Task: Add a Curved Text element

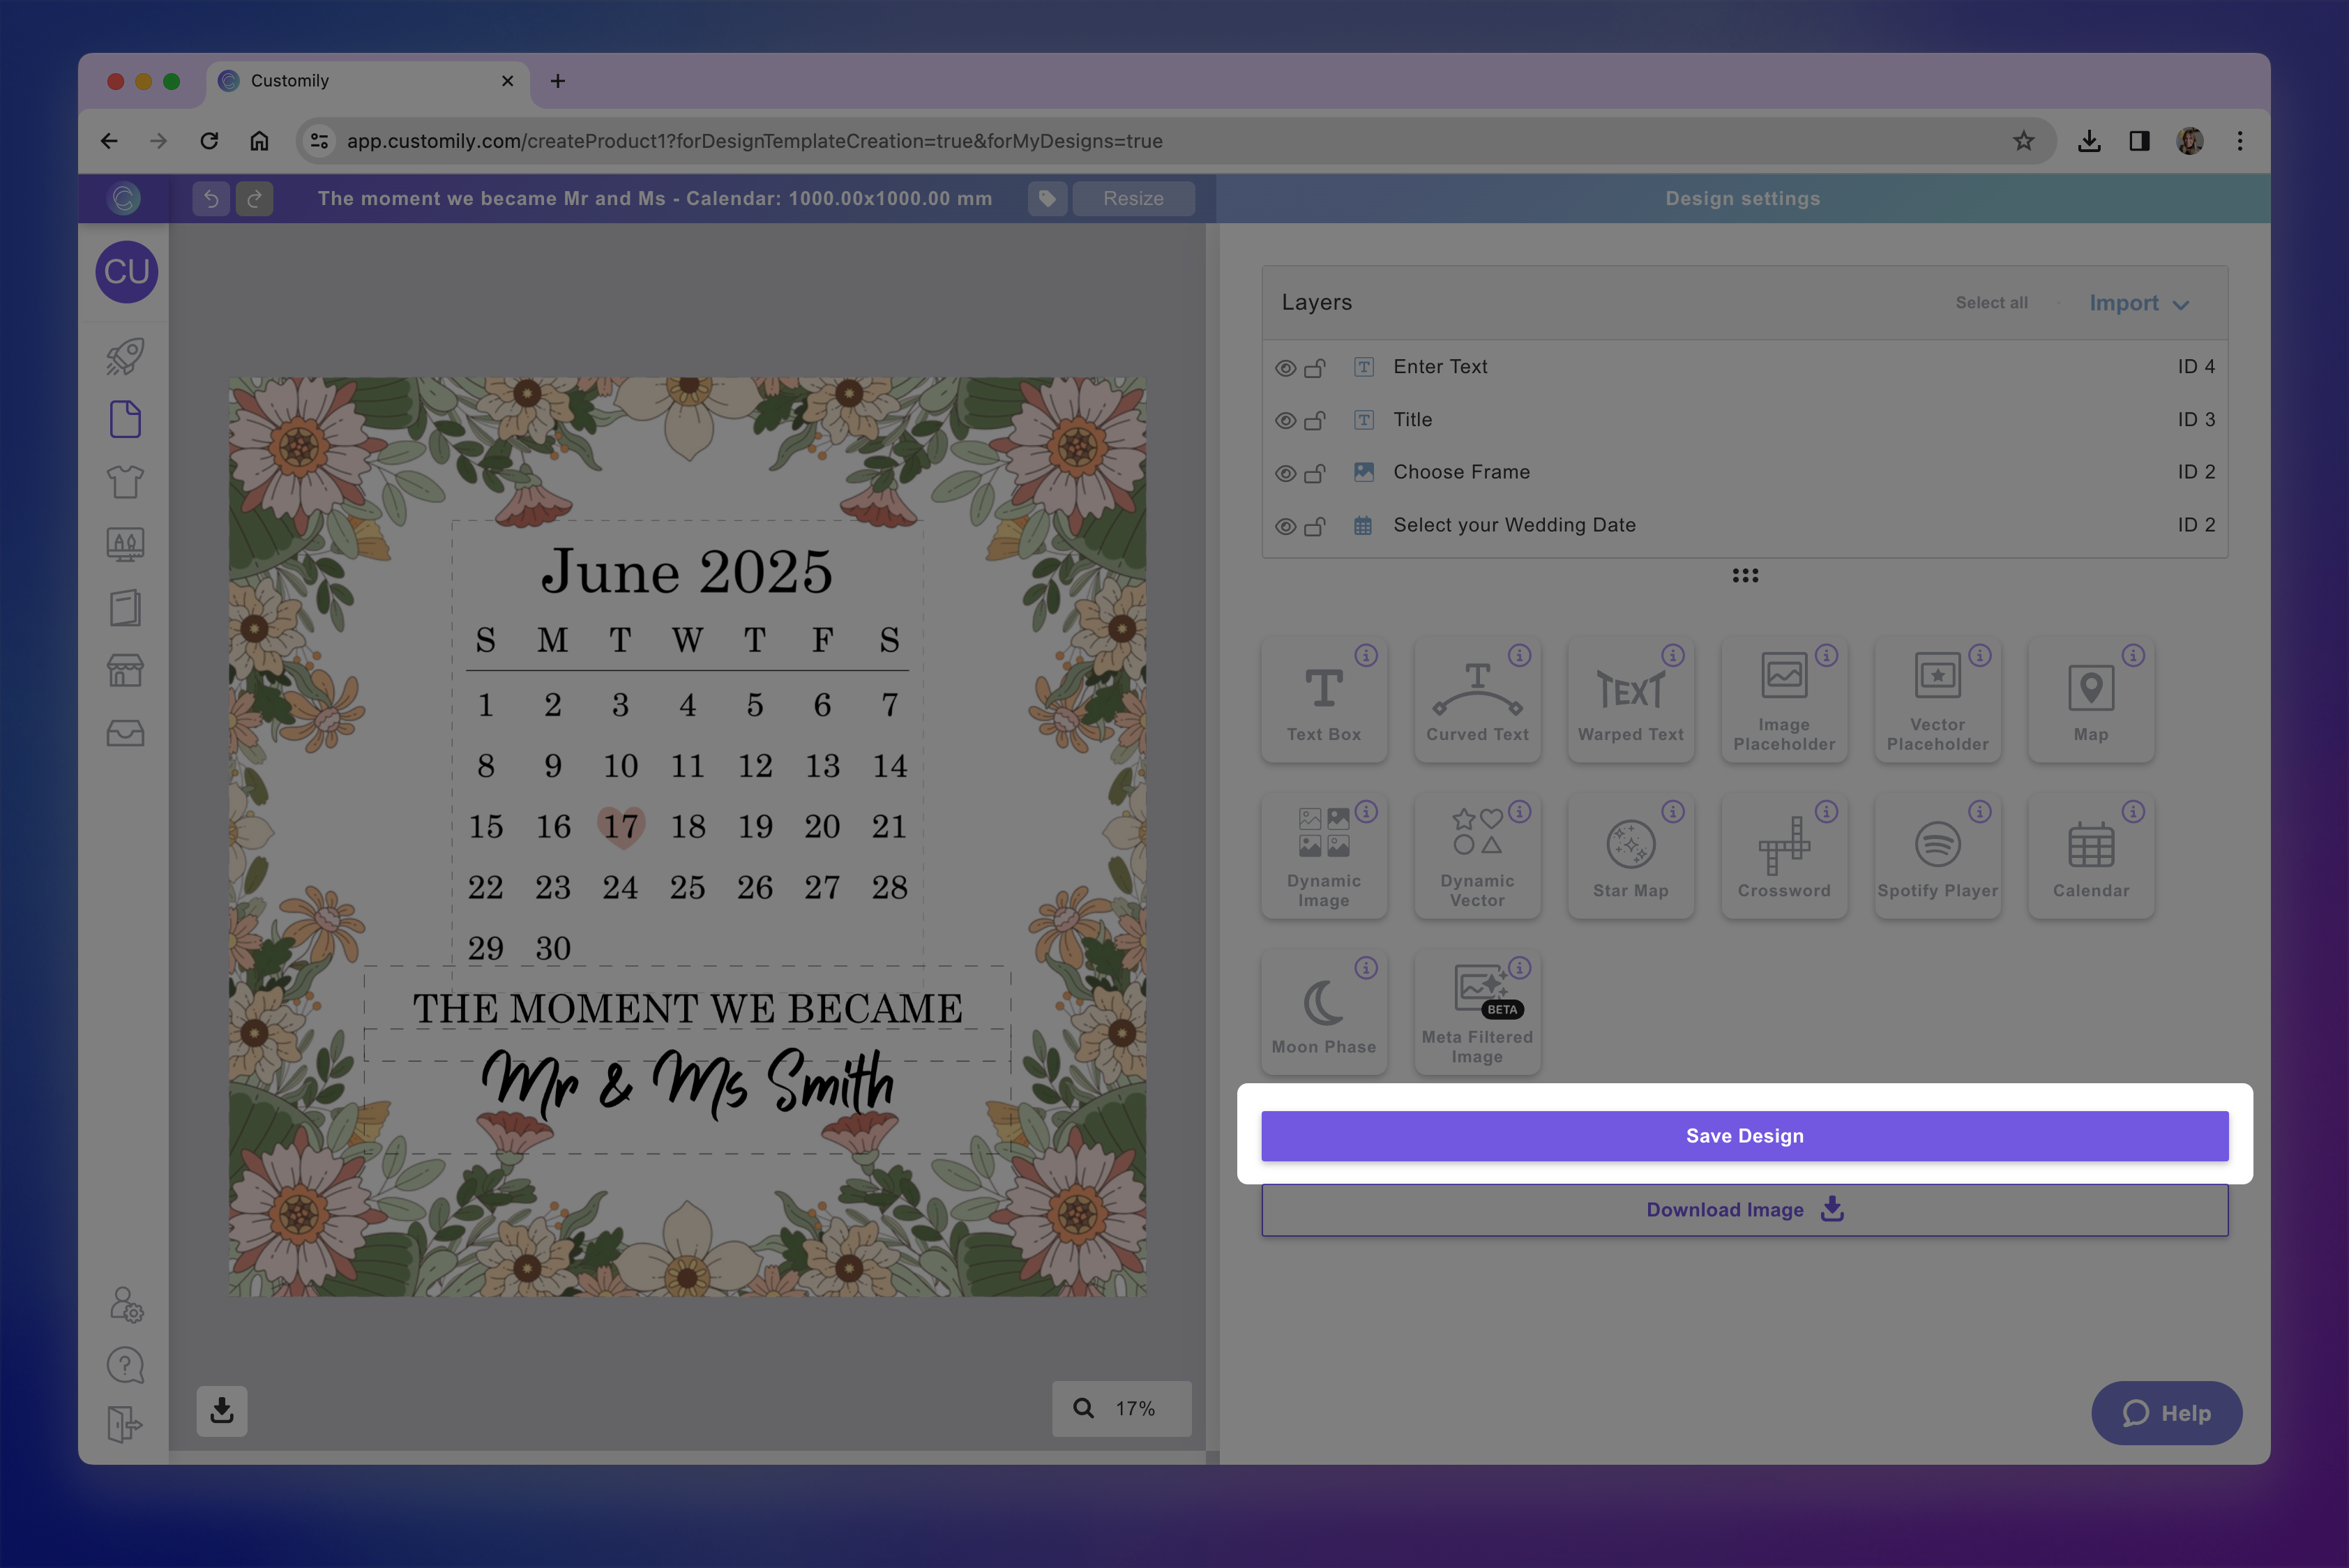Action: point(1477,700)
